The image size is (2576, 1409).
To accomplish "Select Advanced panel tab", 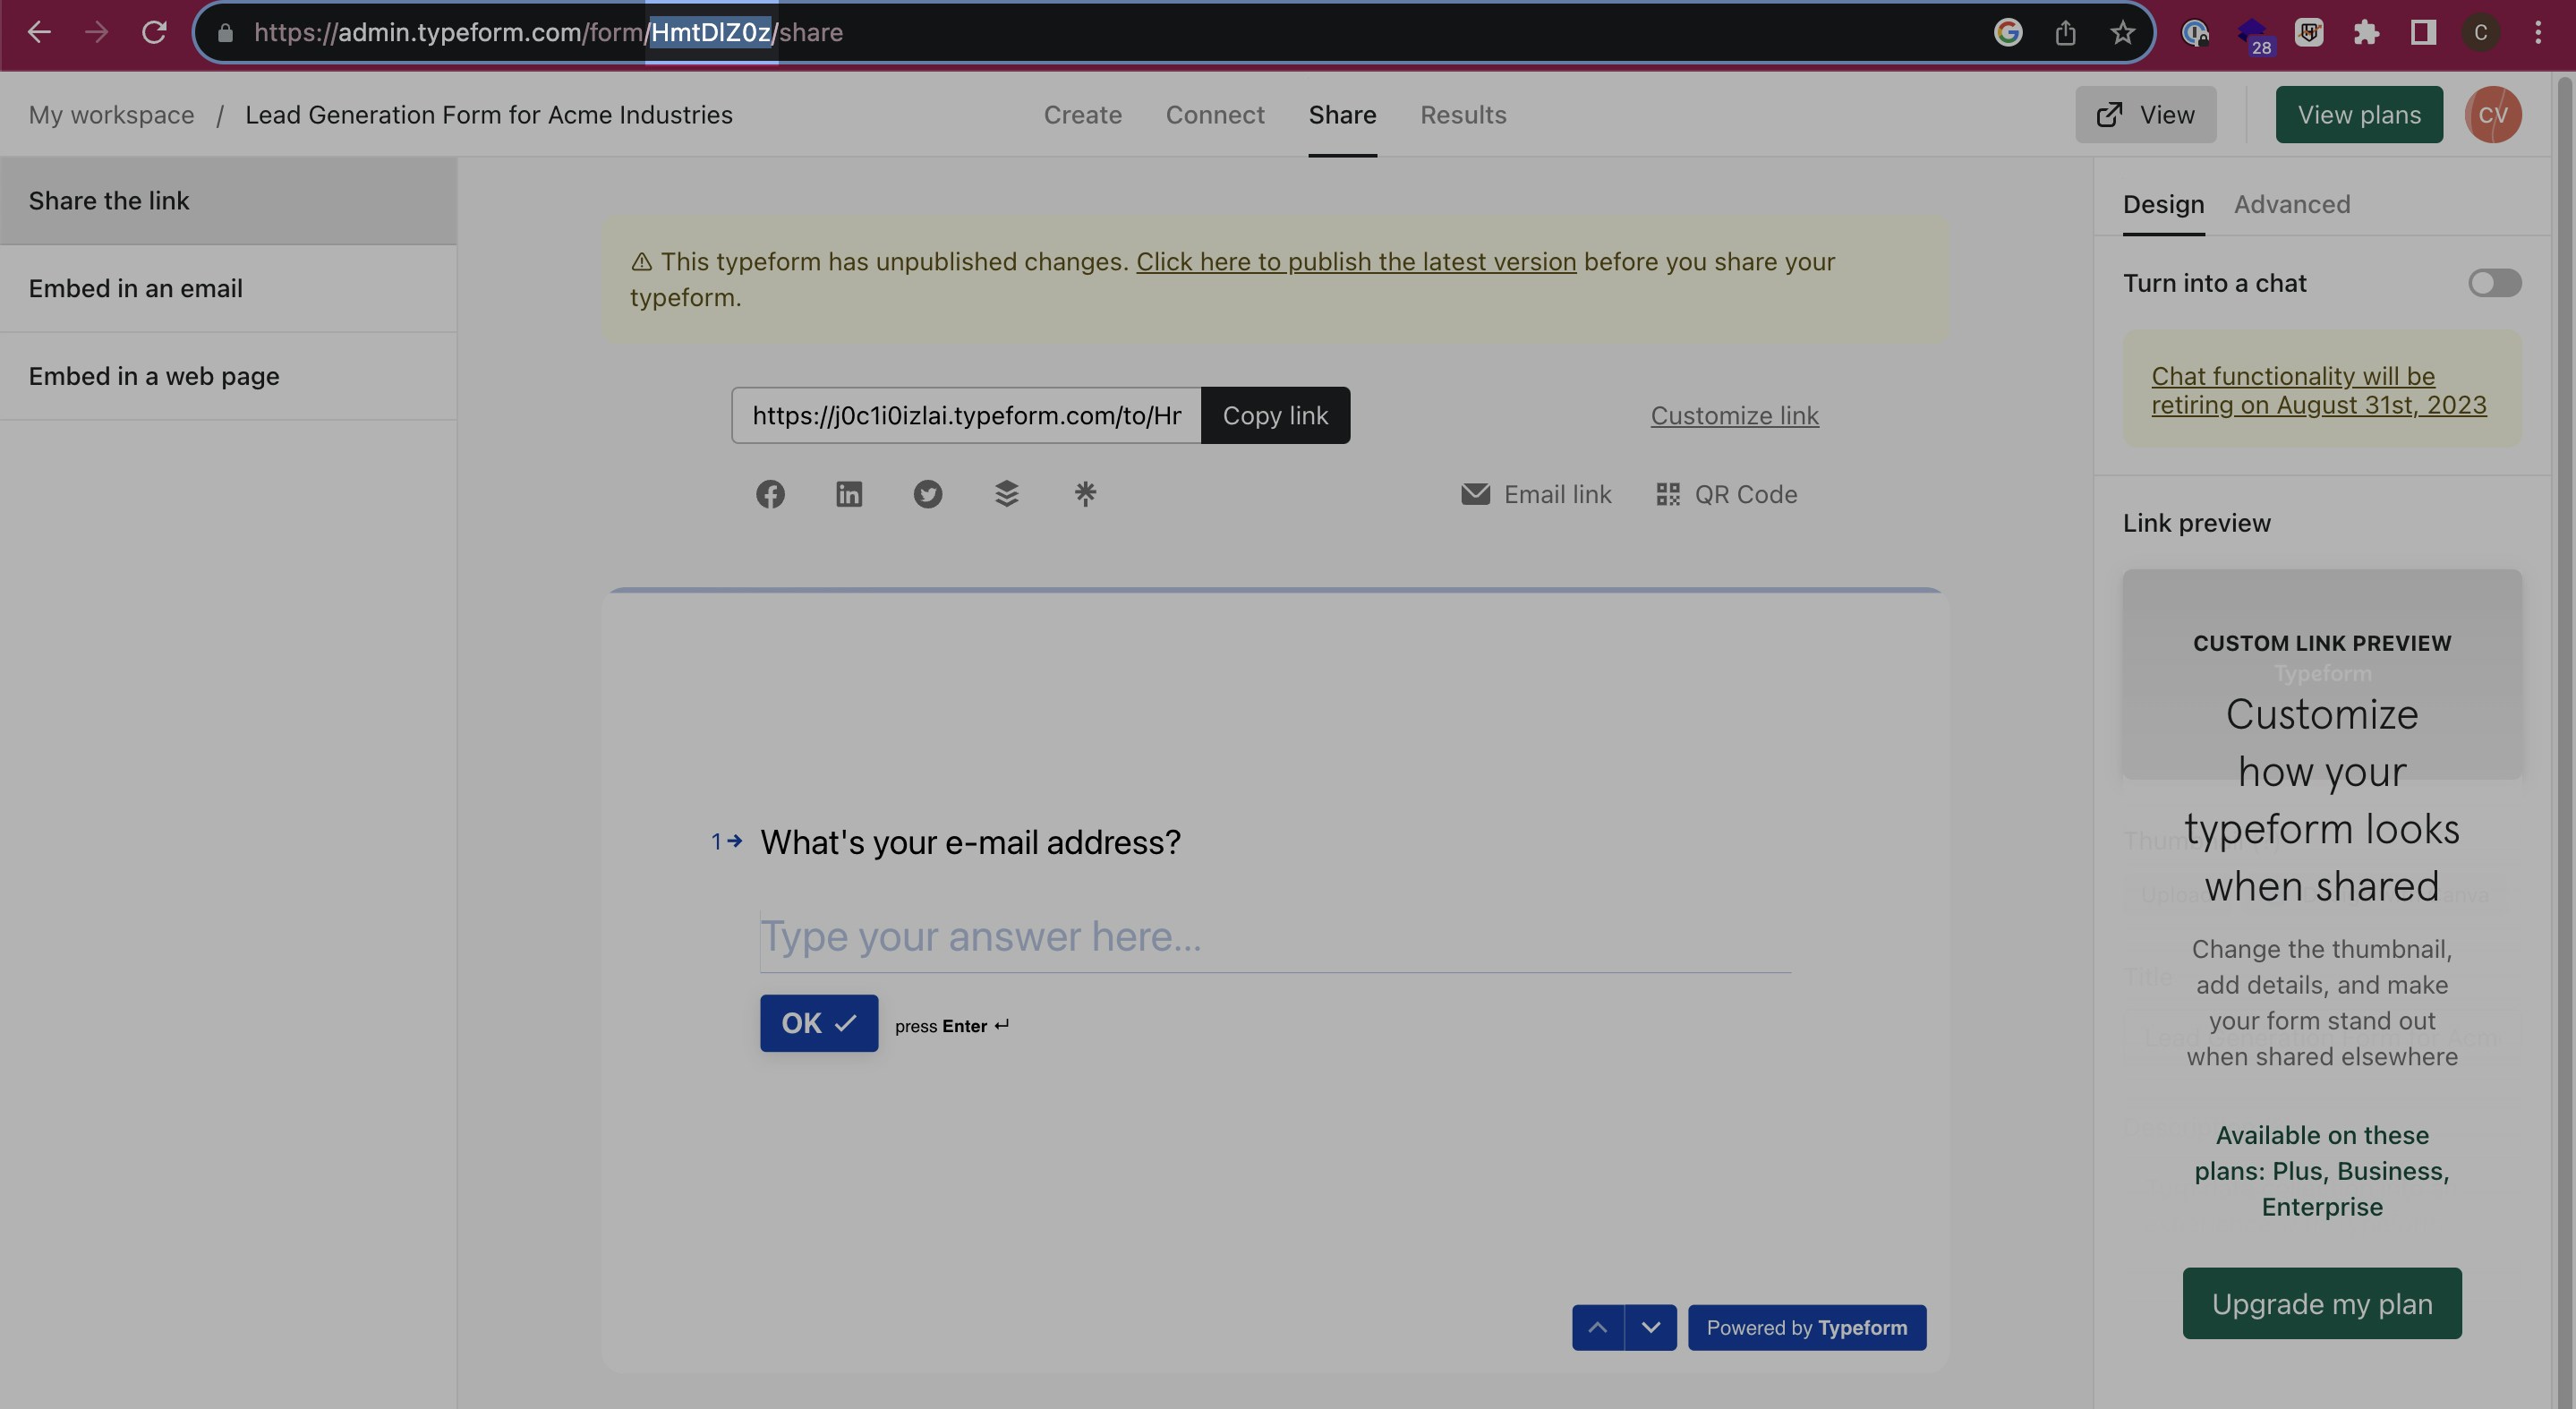I will coord(2292,204).
